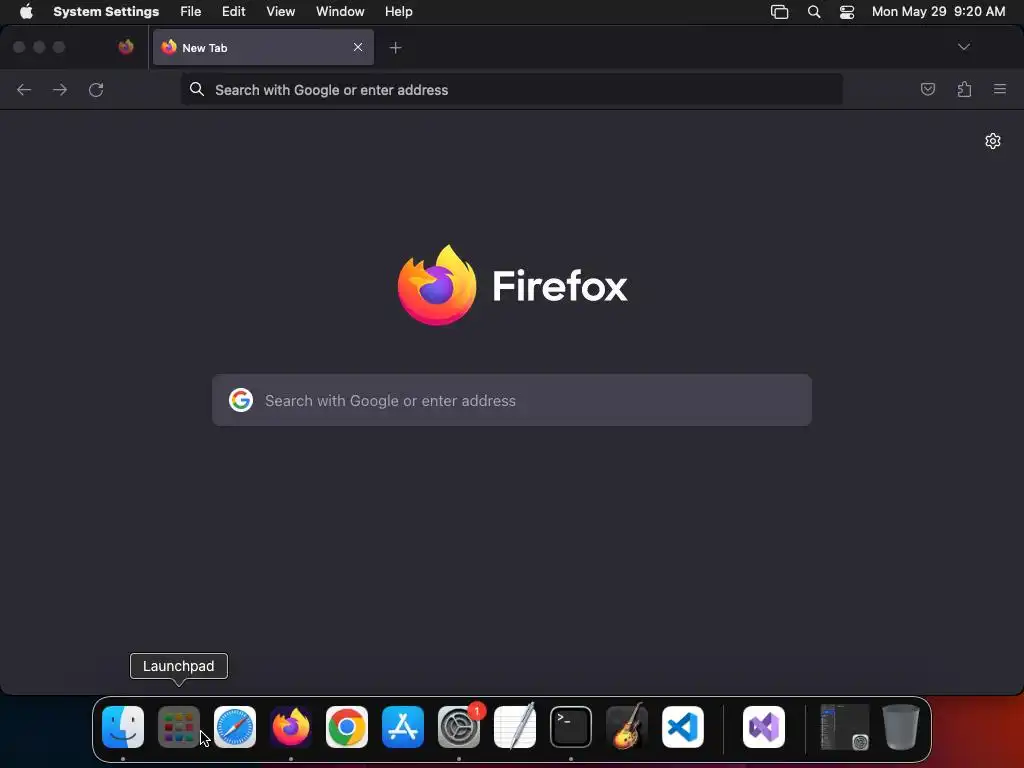Focus the center Google search box
The width and height of the screenshot is (1024, 768).
[x=511, y=400]
